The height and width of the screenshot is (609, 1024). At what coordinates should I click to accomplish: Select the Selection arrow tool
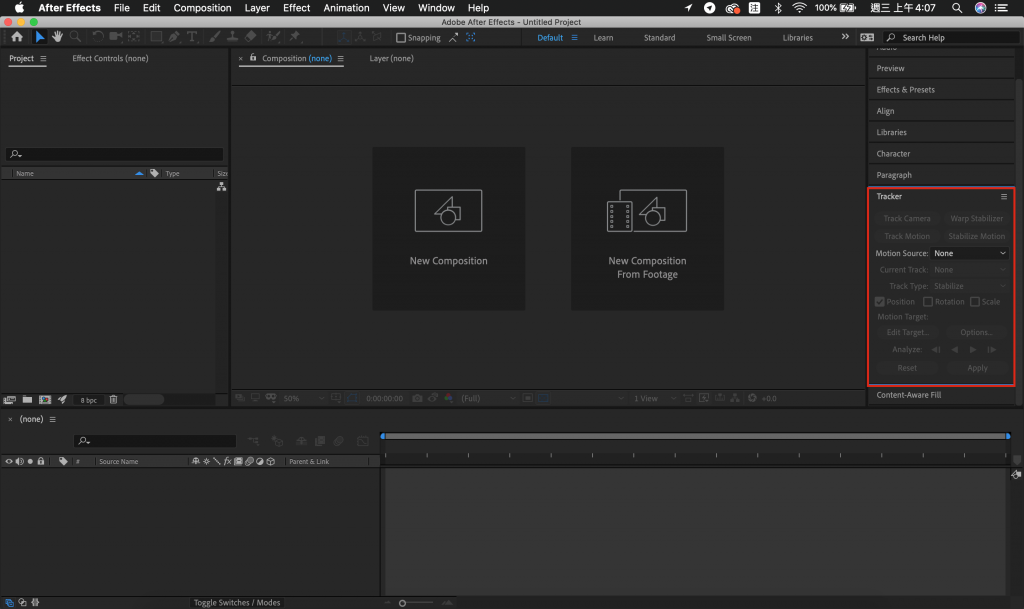[x=40, y=37]
